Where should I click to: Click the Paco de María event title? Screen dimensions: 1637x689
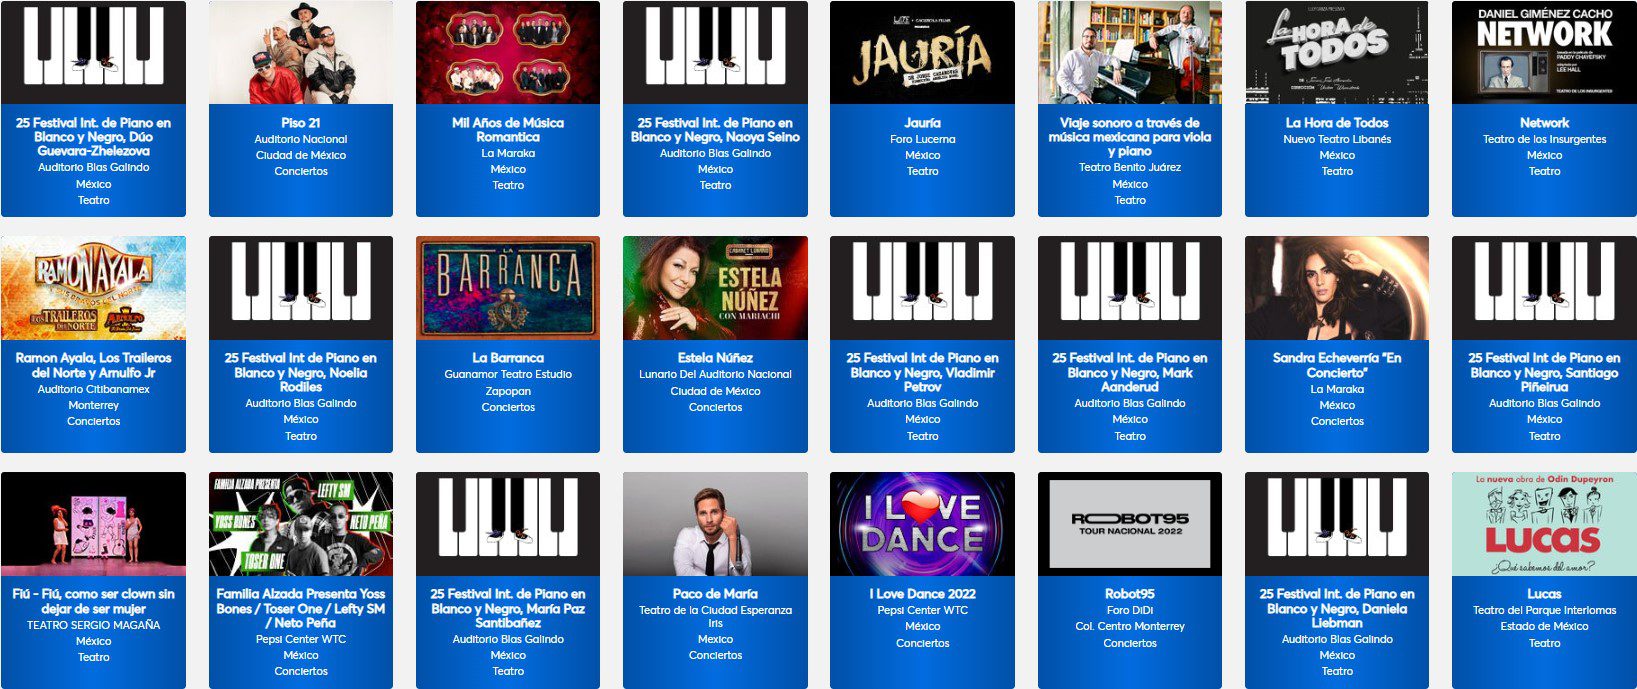tap(715, 594)
